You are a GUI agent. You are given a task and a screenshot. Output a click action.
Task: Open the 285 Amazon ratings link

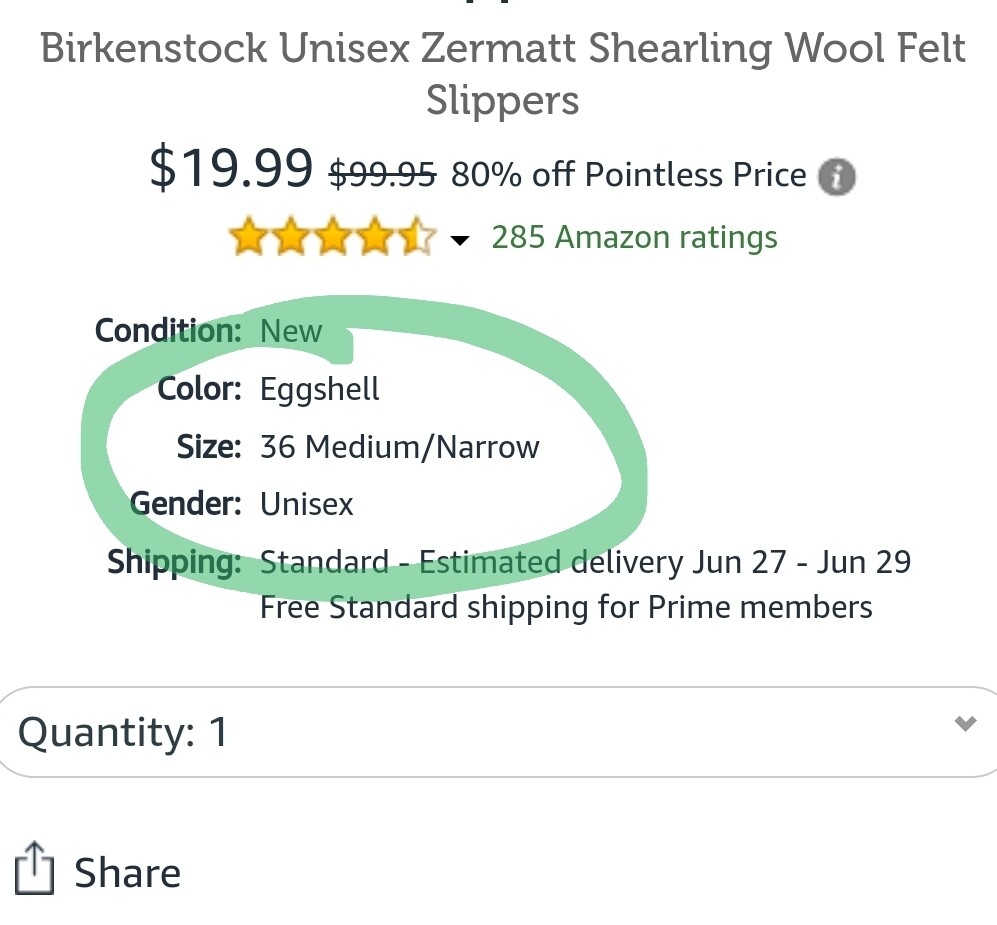pyautogui.click(x=634, y=238)
